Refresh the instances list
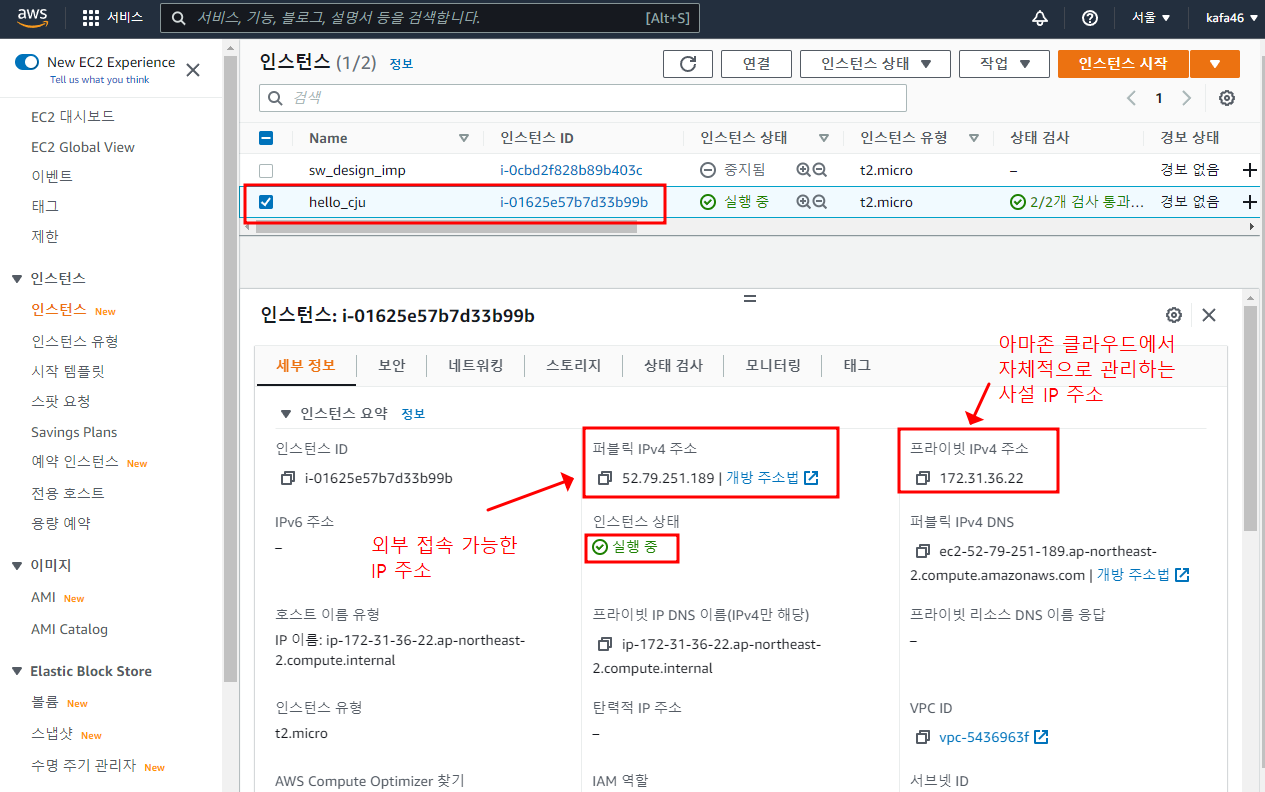Image resolution: width=1265 pixels, height=792 pixels. point(688,63)
